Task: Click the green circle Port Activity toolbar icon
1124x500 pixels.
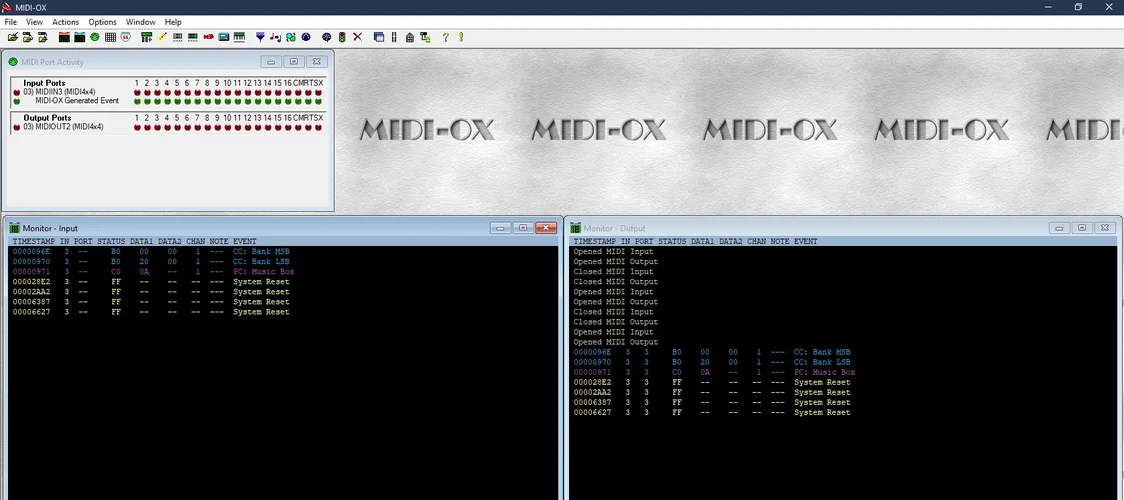Action: (x=95, y=37)
